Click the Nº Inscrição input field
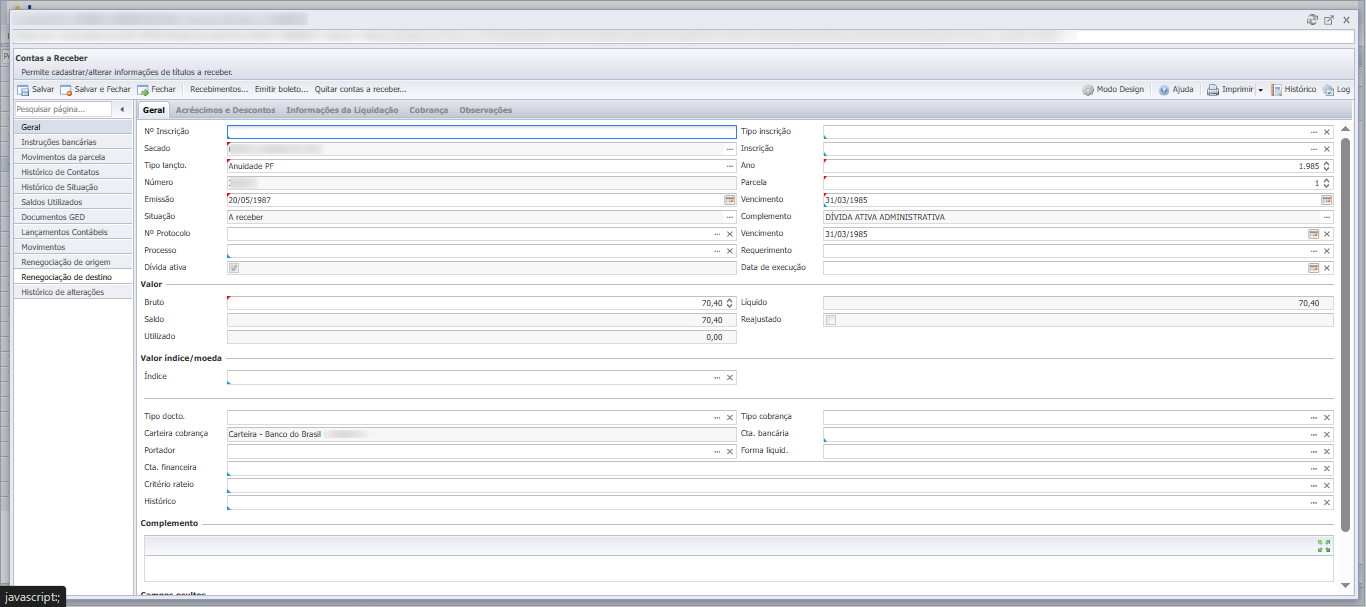Viewport: 1366px width, 607px height. [482, 132]
